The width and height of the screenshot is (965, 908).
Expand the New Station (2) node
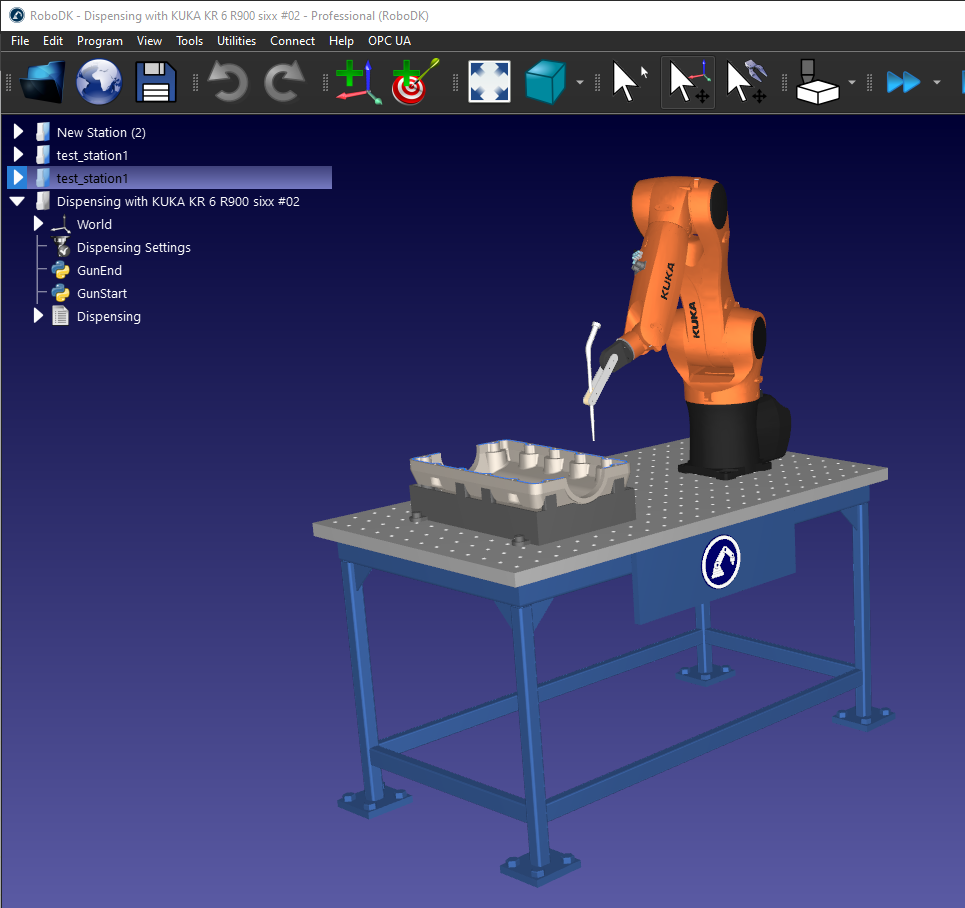18,132
